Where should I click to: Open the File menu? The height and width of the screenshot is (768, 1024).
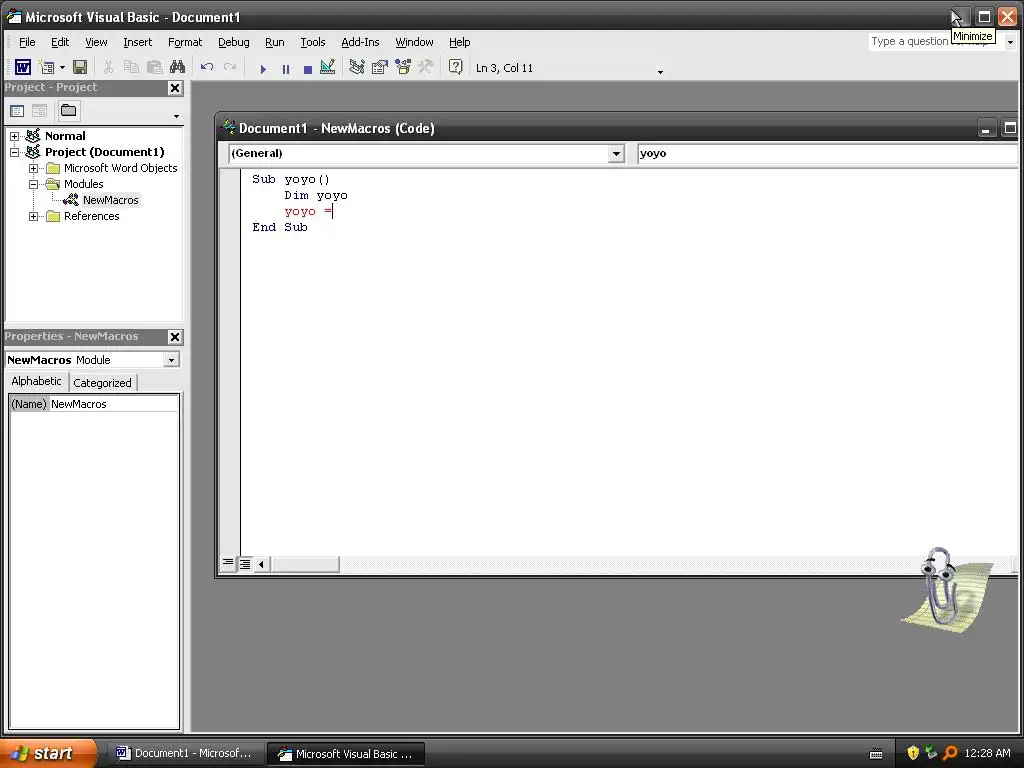[27, 42]
